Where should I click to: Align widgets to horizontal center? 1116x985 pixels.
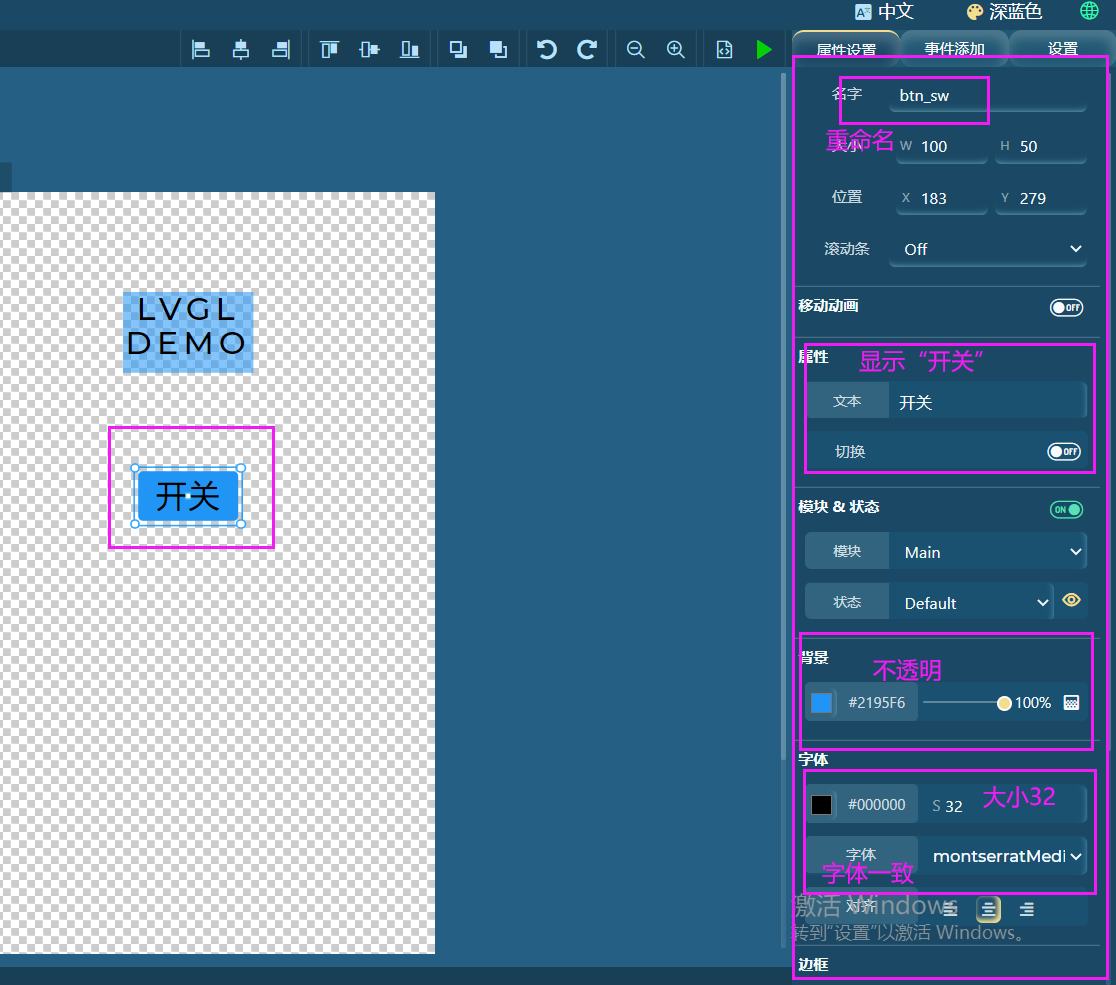(x=241, y=49)
